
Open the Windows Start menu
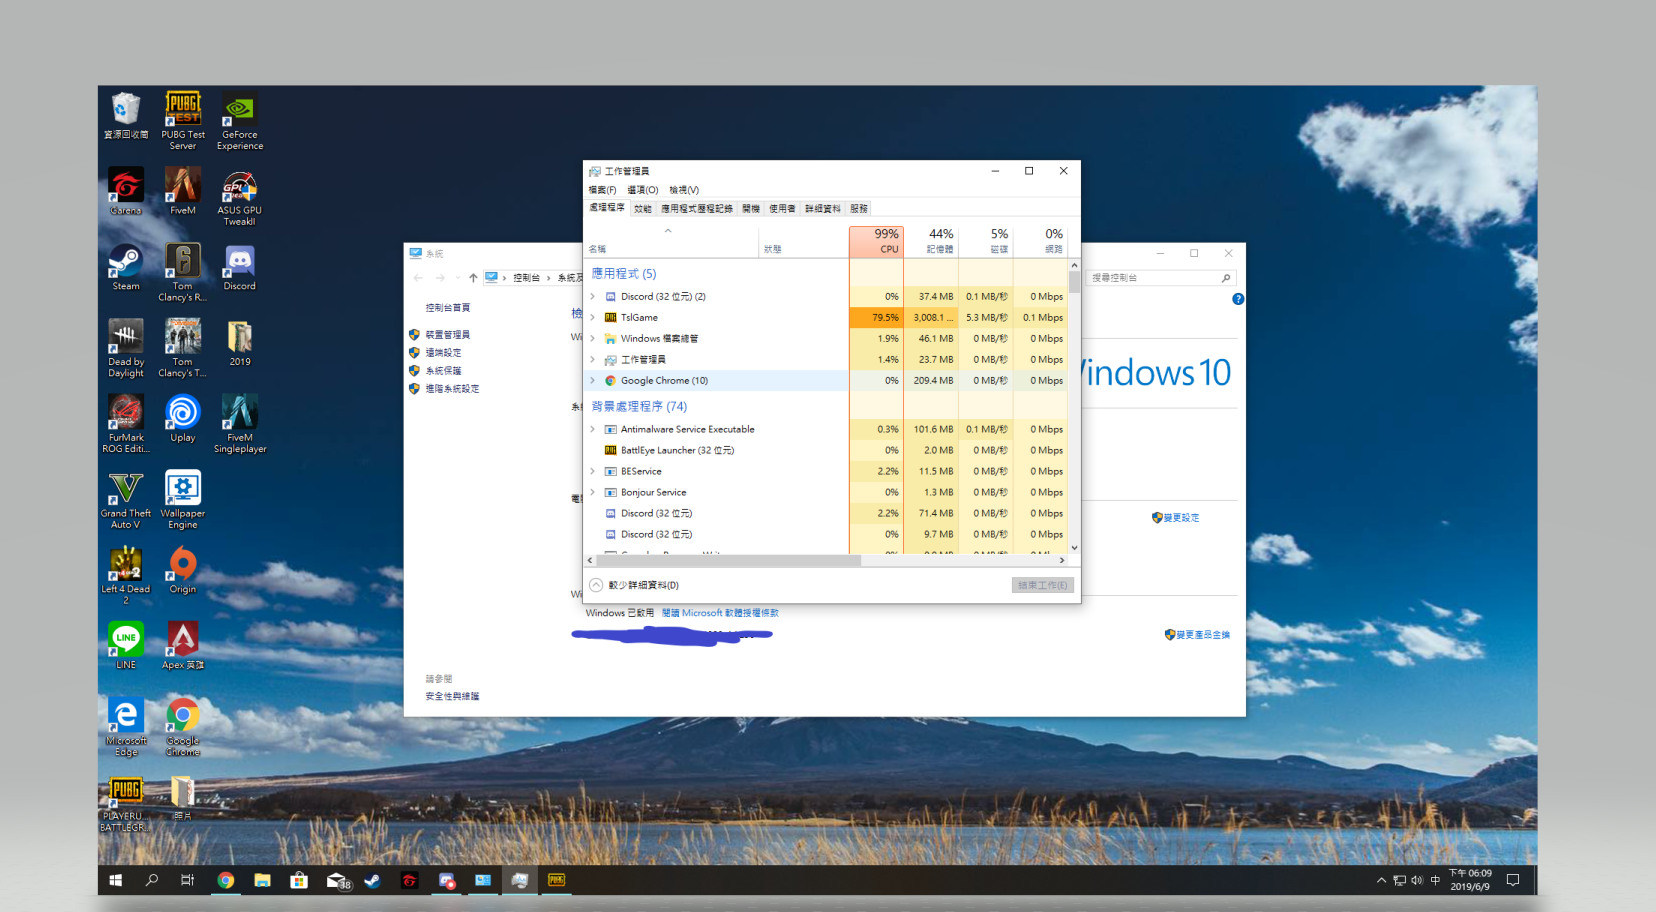115,880
